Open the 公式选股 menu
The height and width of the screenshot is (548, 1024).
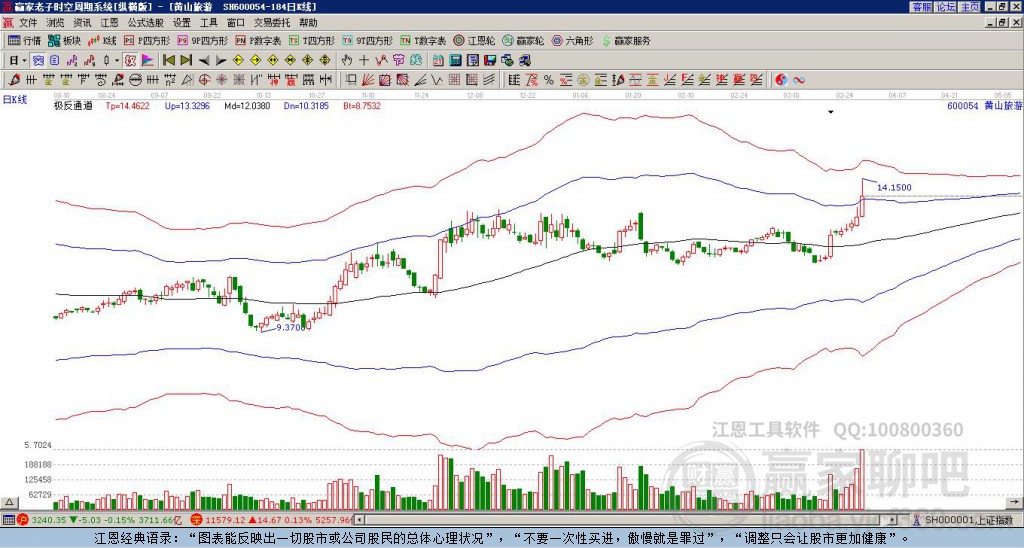click(x=146, y=23)
